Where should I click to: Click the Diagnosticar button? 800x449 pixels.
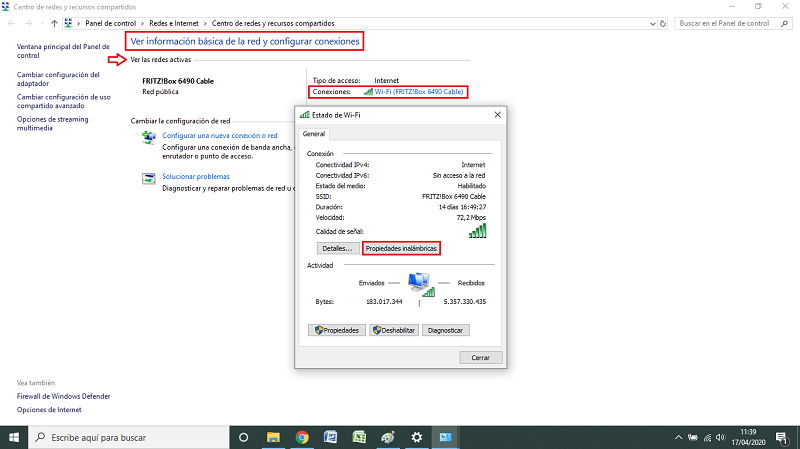pyautogui.click(x=445, y=331)
